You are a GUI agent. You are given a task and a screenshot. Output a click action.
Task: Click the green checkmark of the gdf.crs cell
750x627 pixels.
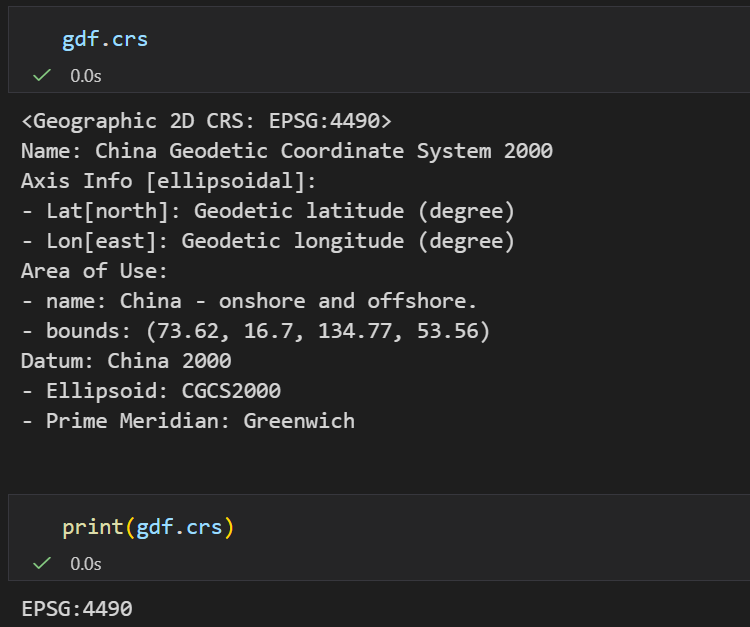pos(42,75)
